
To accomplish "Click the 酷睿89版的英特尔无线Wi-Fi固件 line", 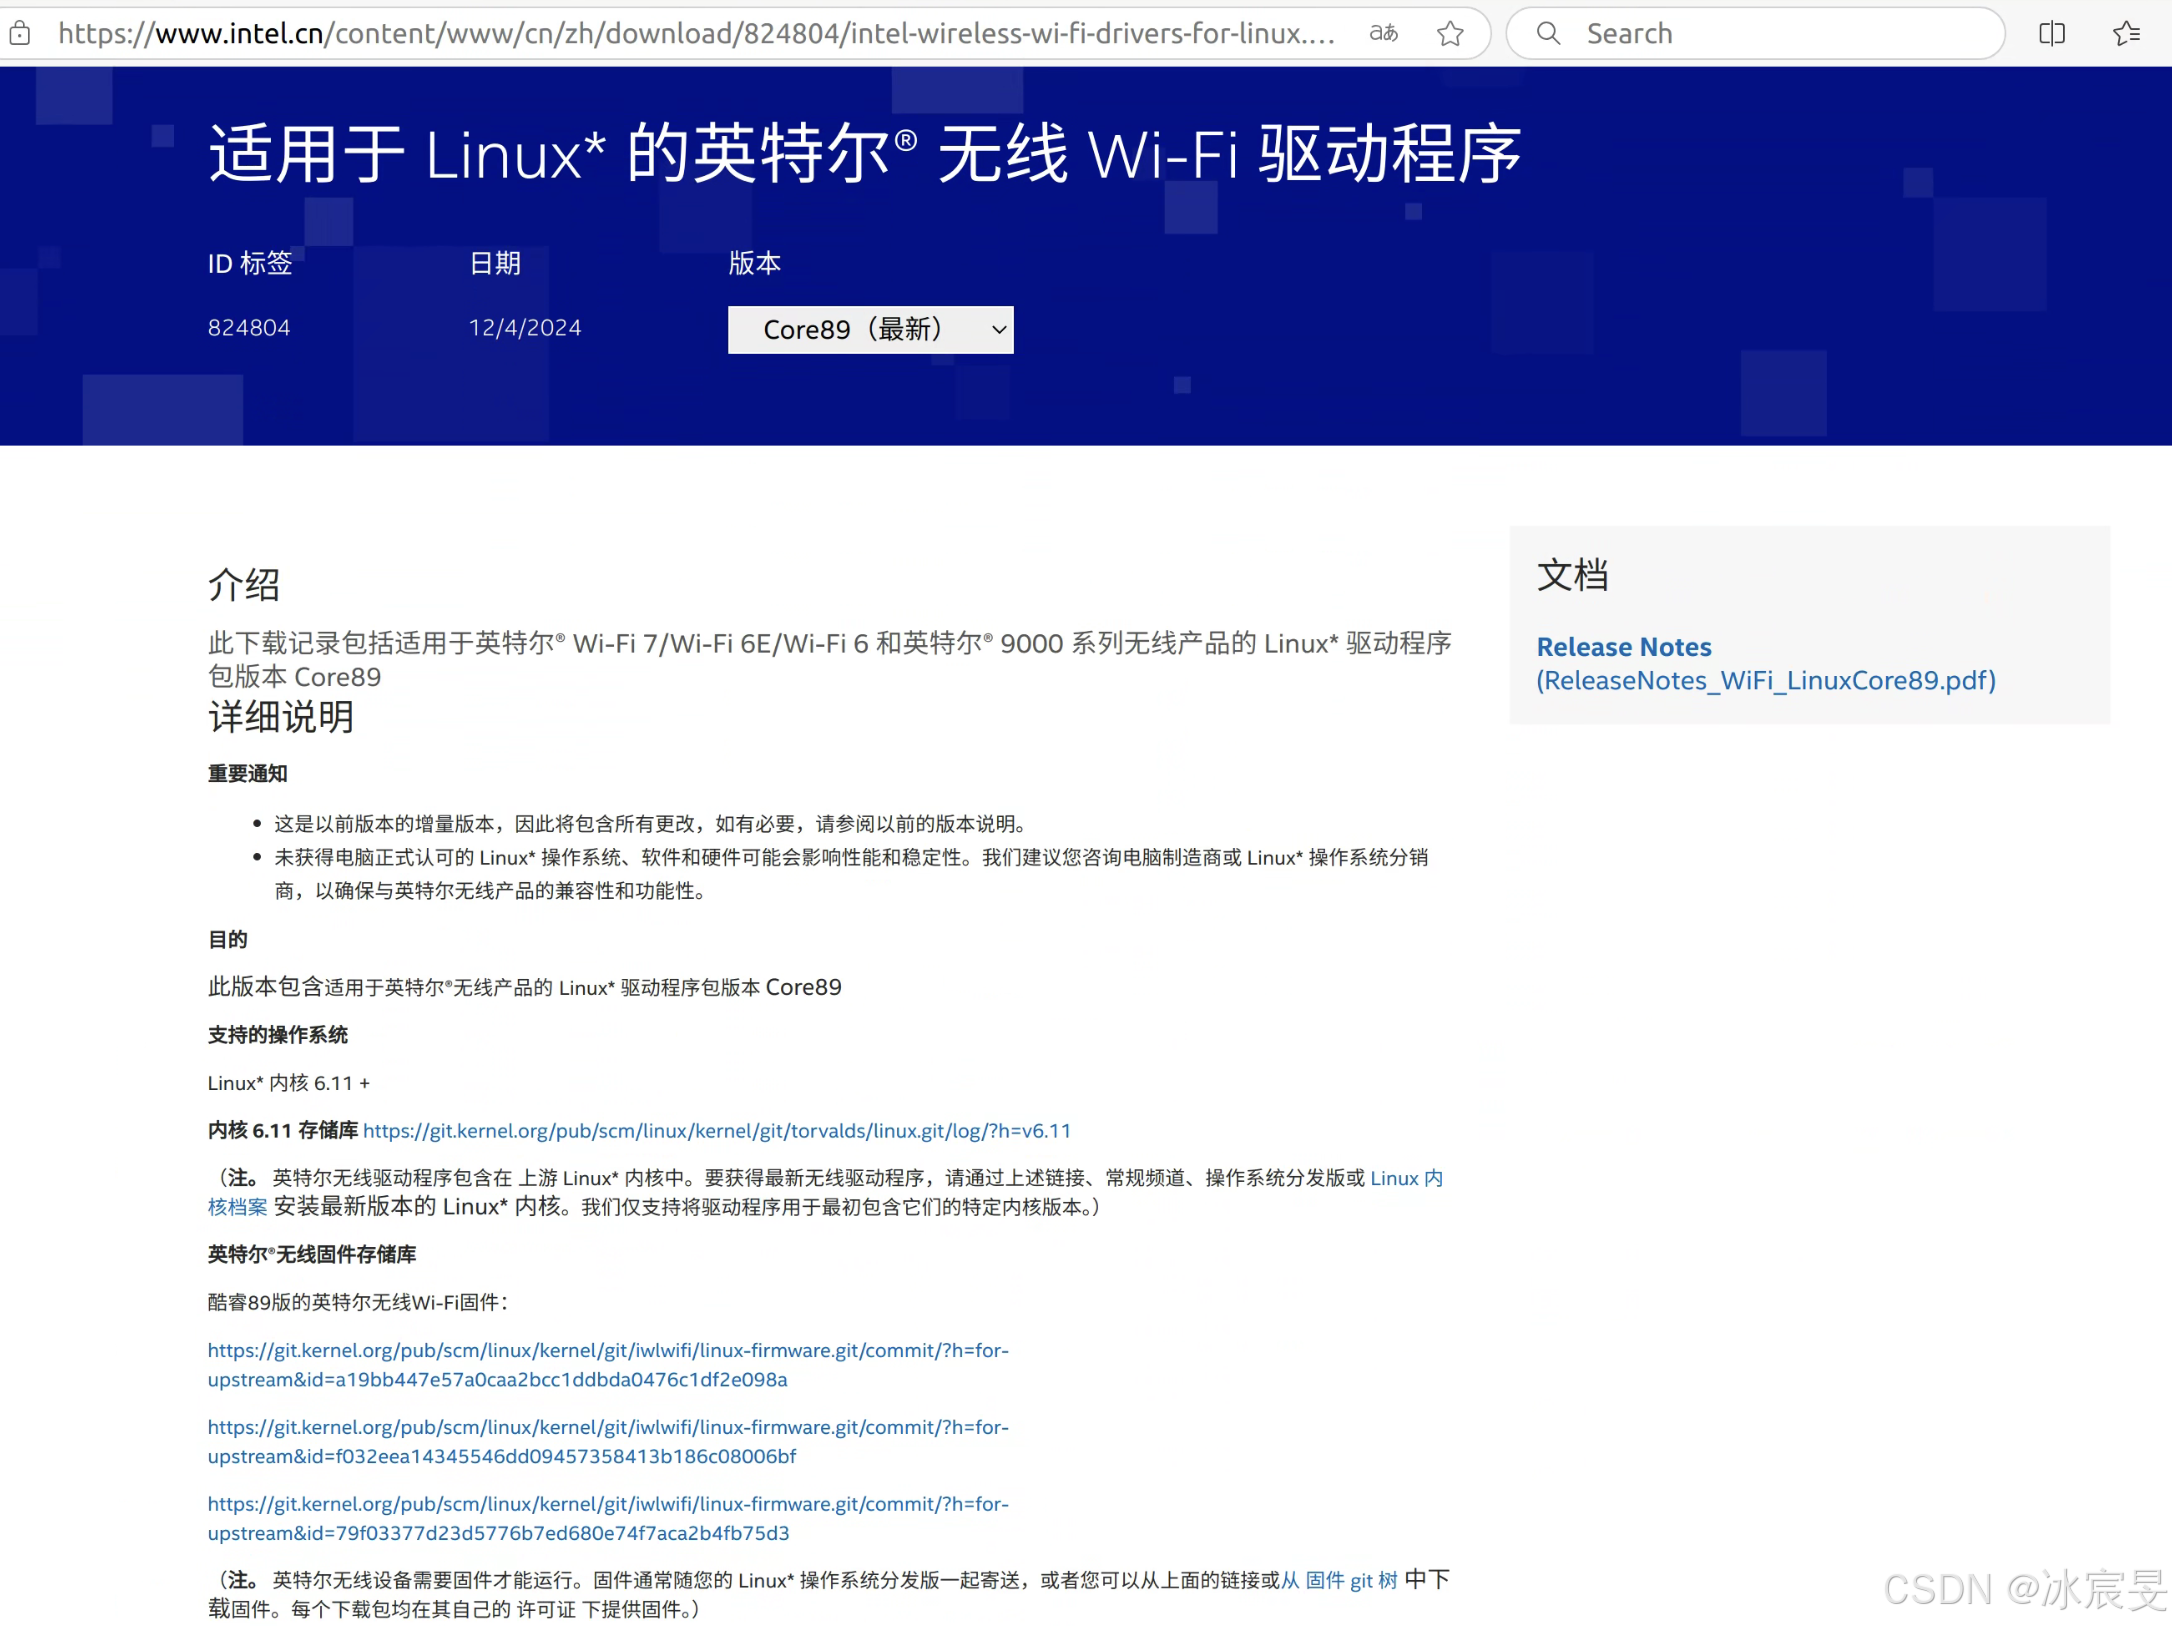I will [358, 1302].
